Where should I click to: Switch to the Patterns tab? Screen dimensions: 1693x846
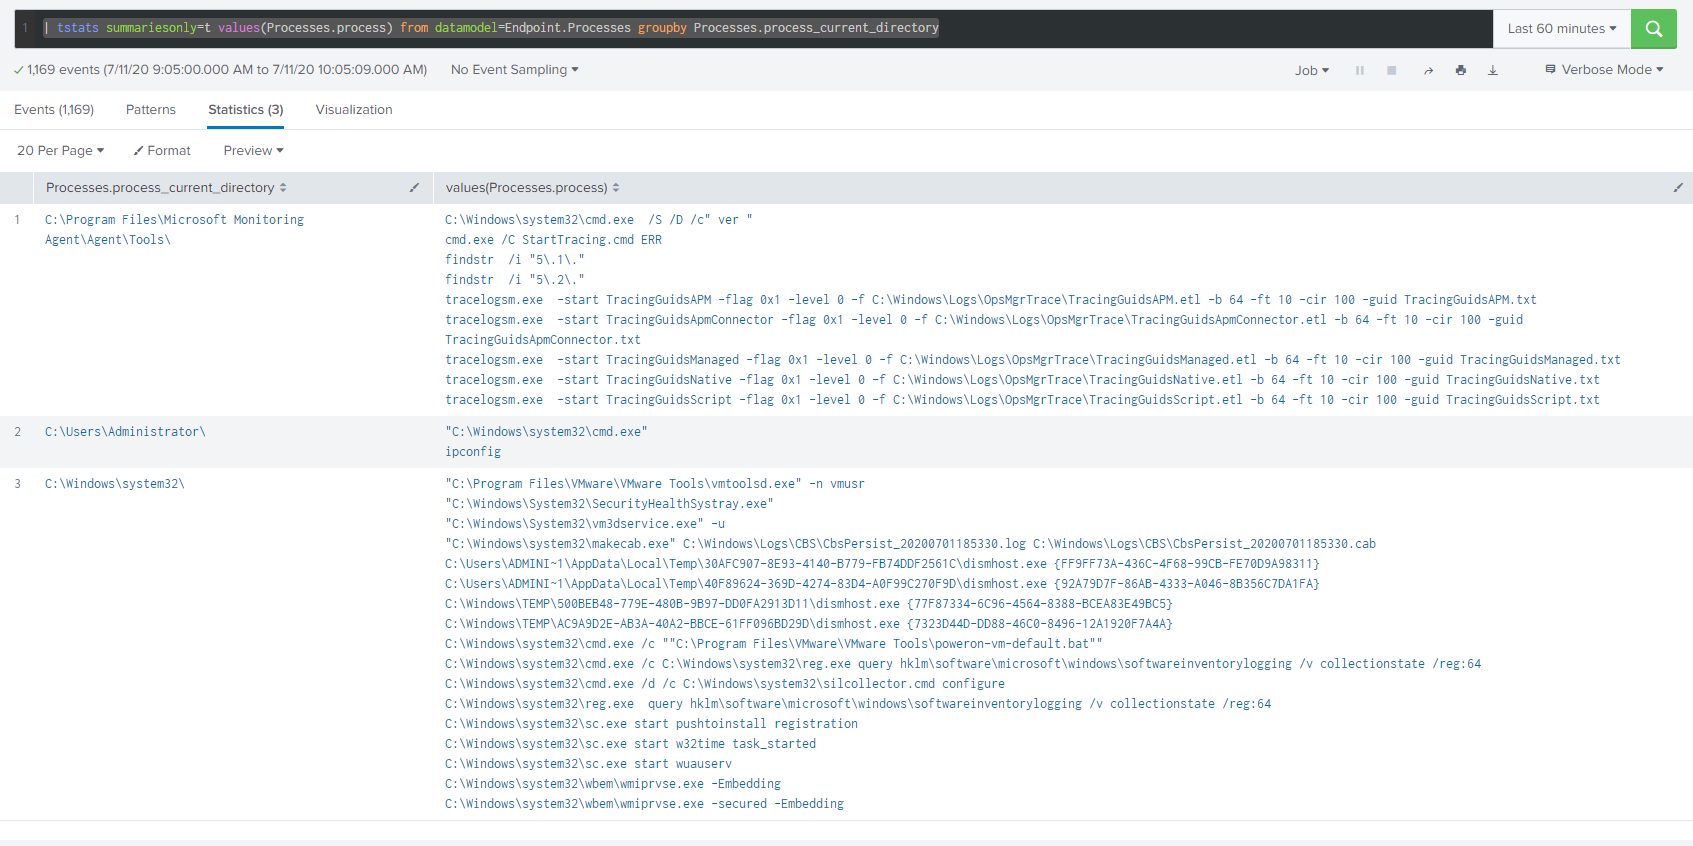pyautogui.click(x=150, y=110)
